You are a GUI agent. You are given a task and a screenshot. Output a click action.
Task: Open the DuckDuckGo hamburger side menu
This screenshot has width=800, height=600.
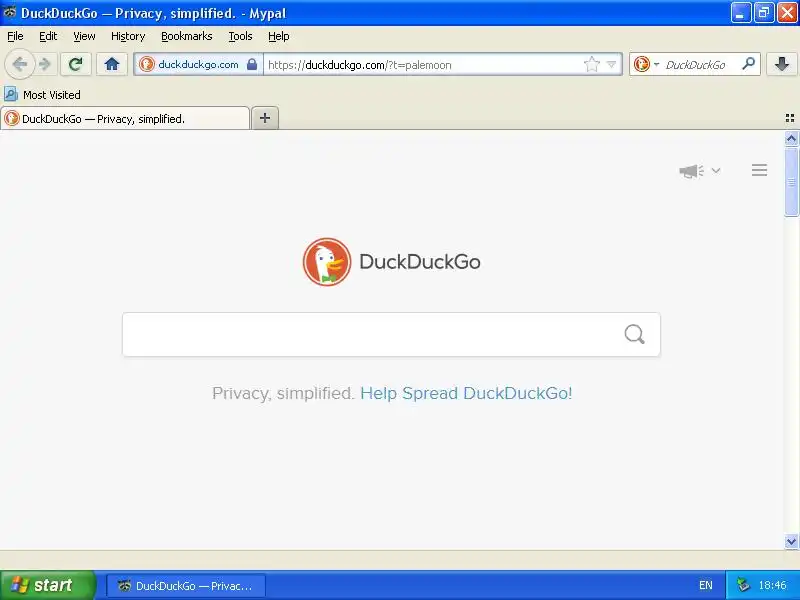(x=759, y=170)
